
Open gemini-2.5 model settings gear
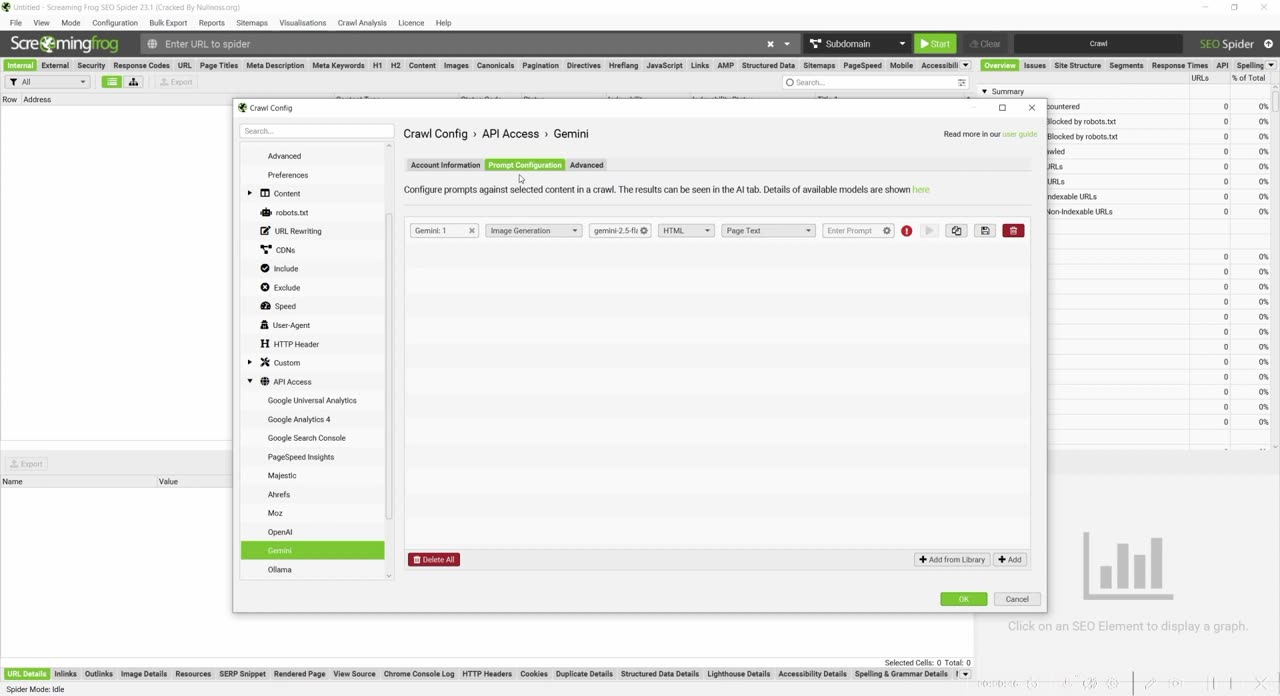(x=644, y=231)
